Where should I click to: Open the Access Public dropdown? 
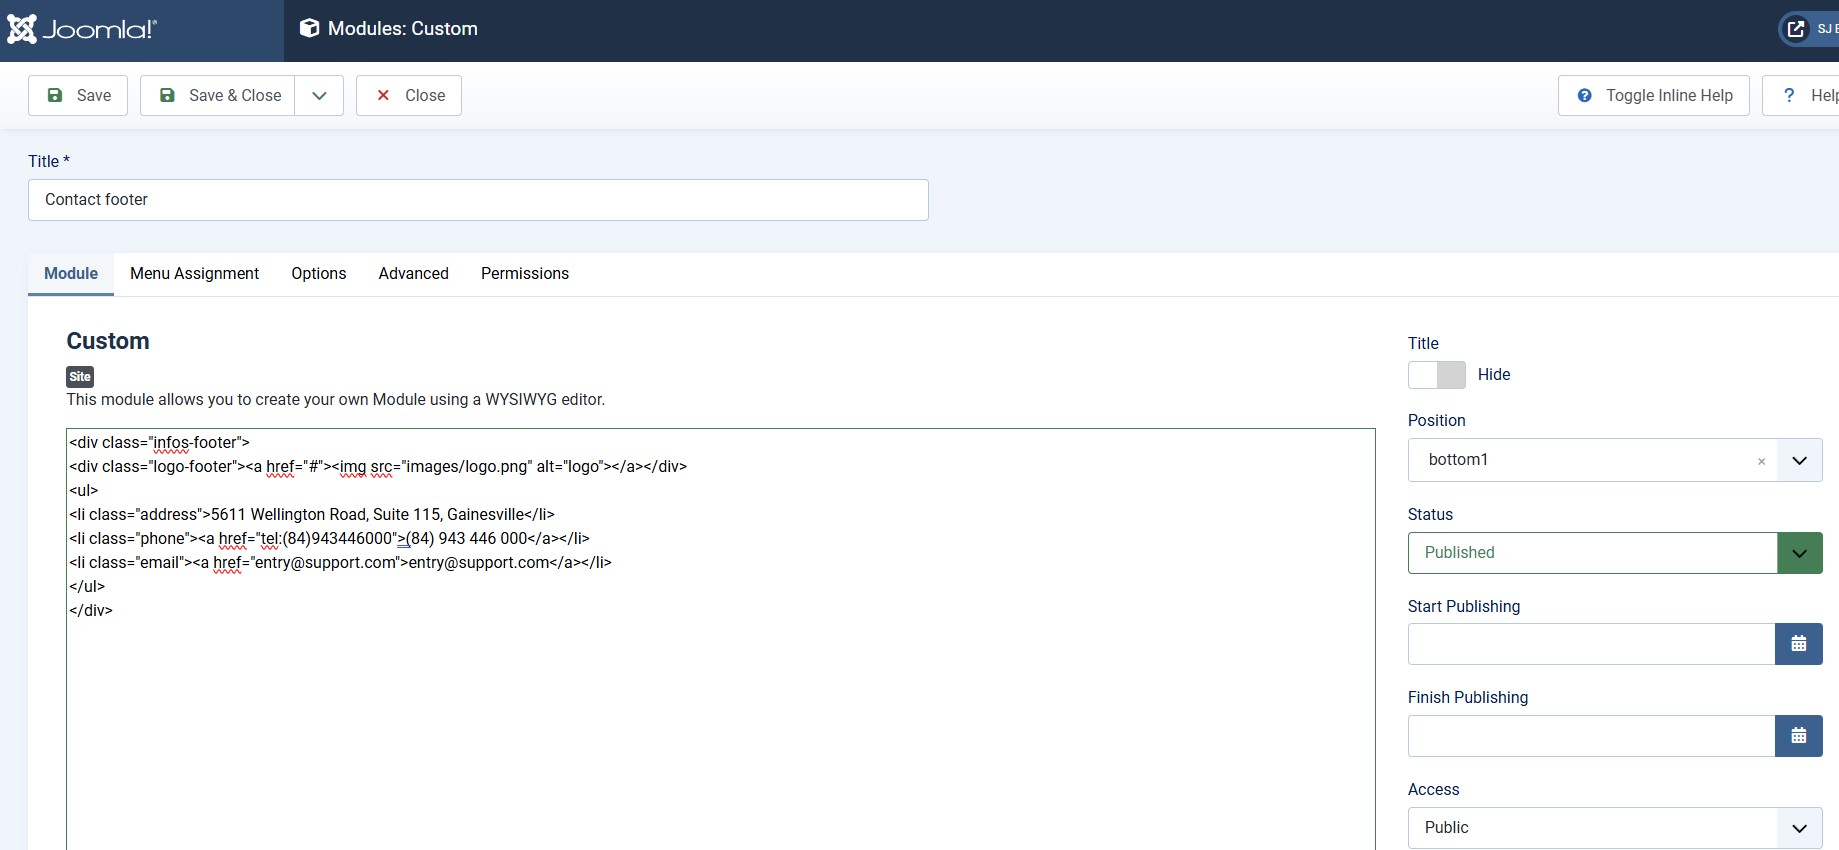coord(1799,828)
